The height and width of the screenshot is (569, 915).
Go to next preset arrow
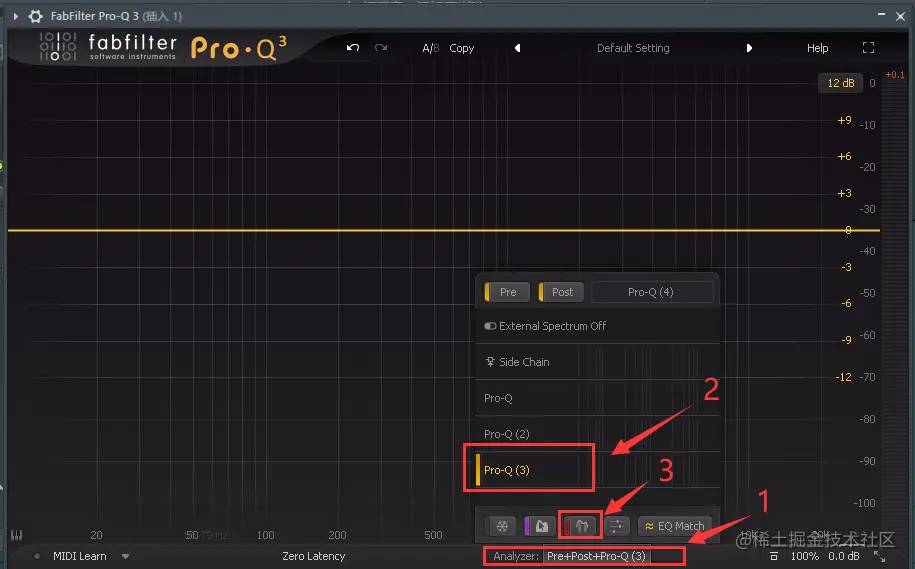point(749,48)
